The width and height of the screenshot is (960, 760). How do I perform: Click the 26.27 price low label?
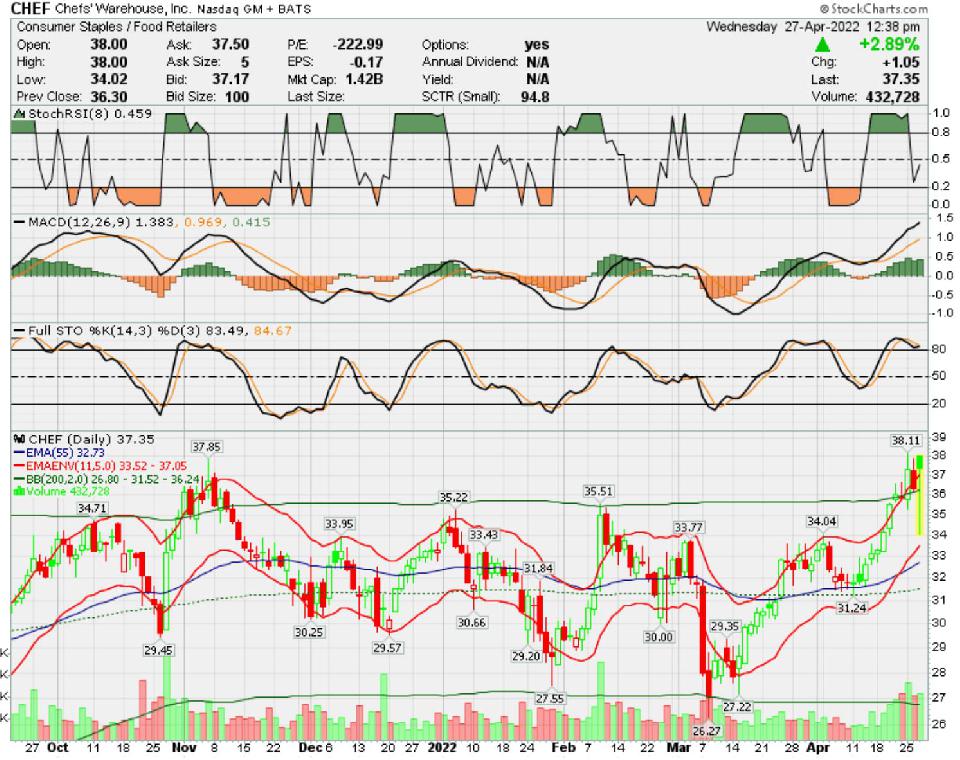point(707,731)
